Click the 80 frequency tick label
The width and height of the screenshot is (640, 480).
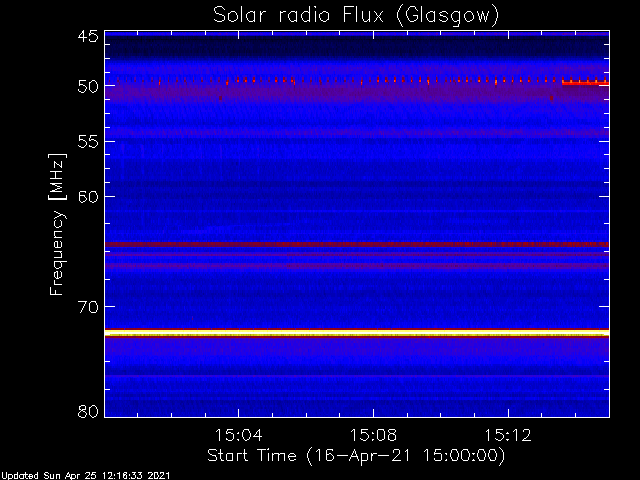(x=88, y=411)
